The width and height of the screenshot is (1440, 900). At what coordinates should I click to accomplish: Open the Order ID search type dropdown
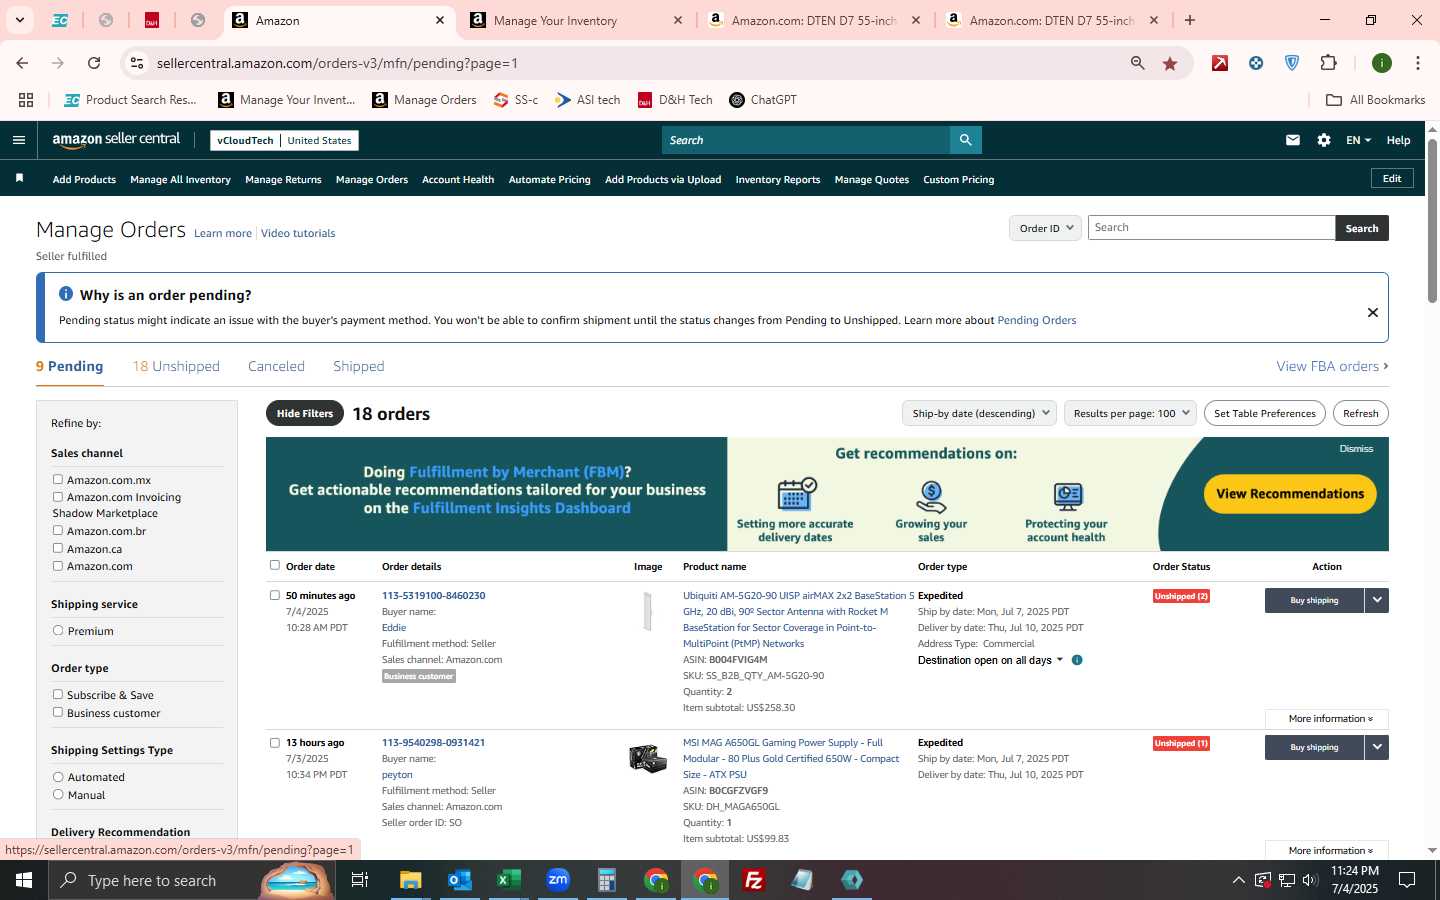pos(1045,228)
